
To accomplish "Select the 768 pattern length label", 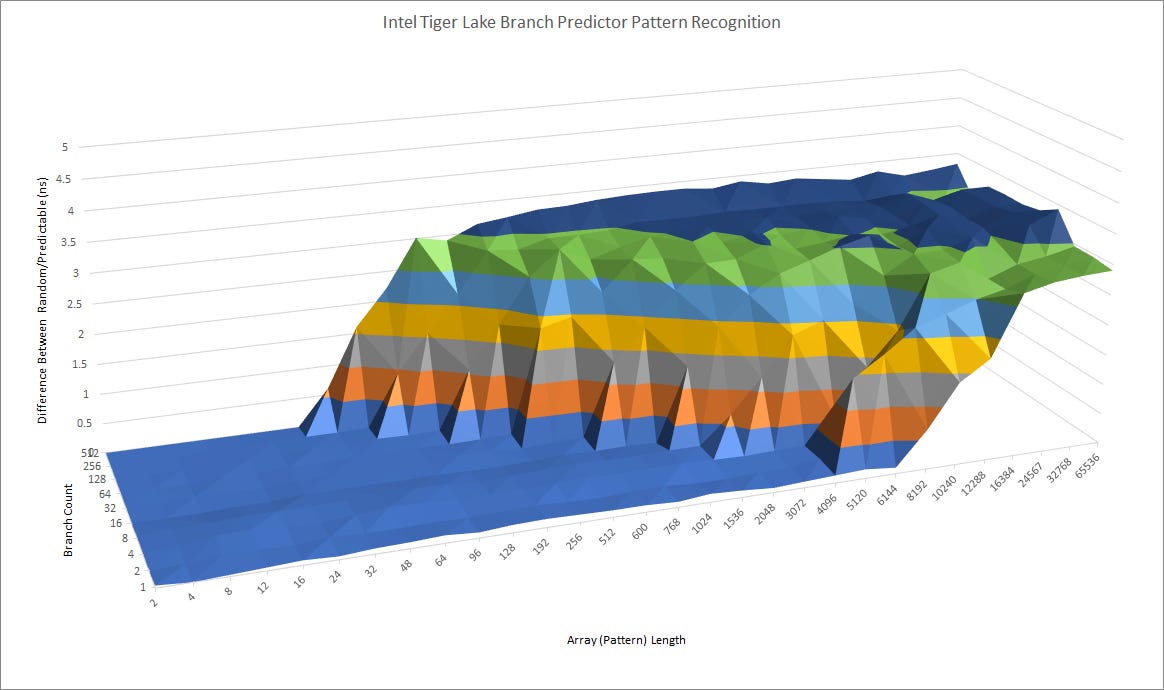I will 672,527.
